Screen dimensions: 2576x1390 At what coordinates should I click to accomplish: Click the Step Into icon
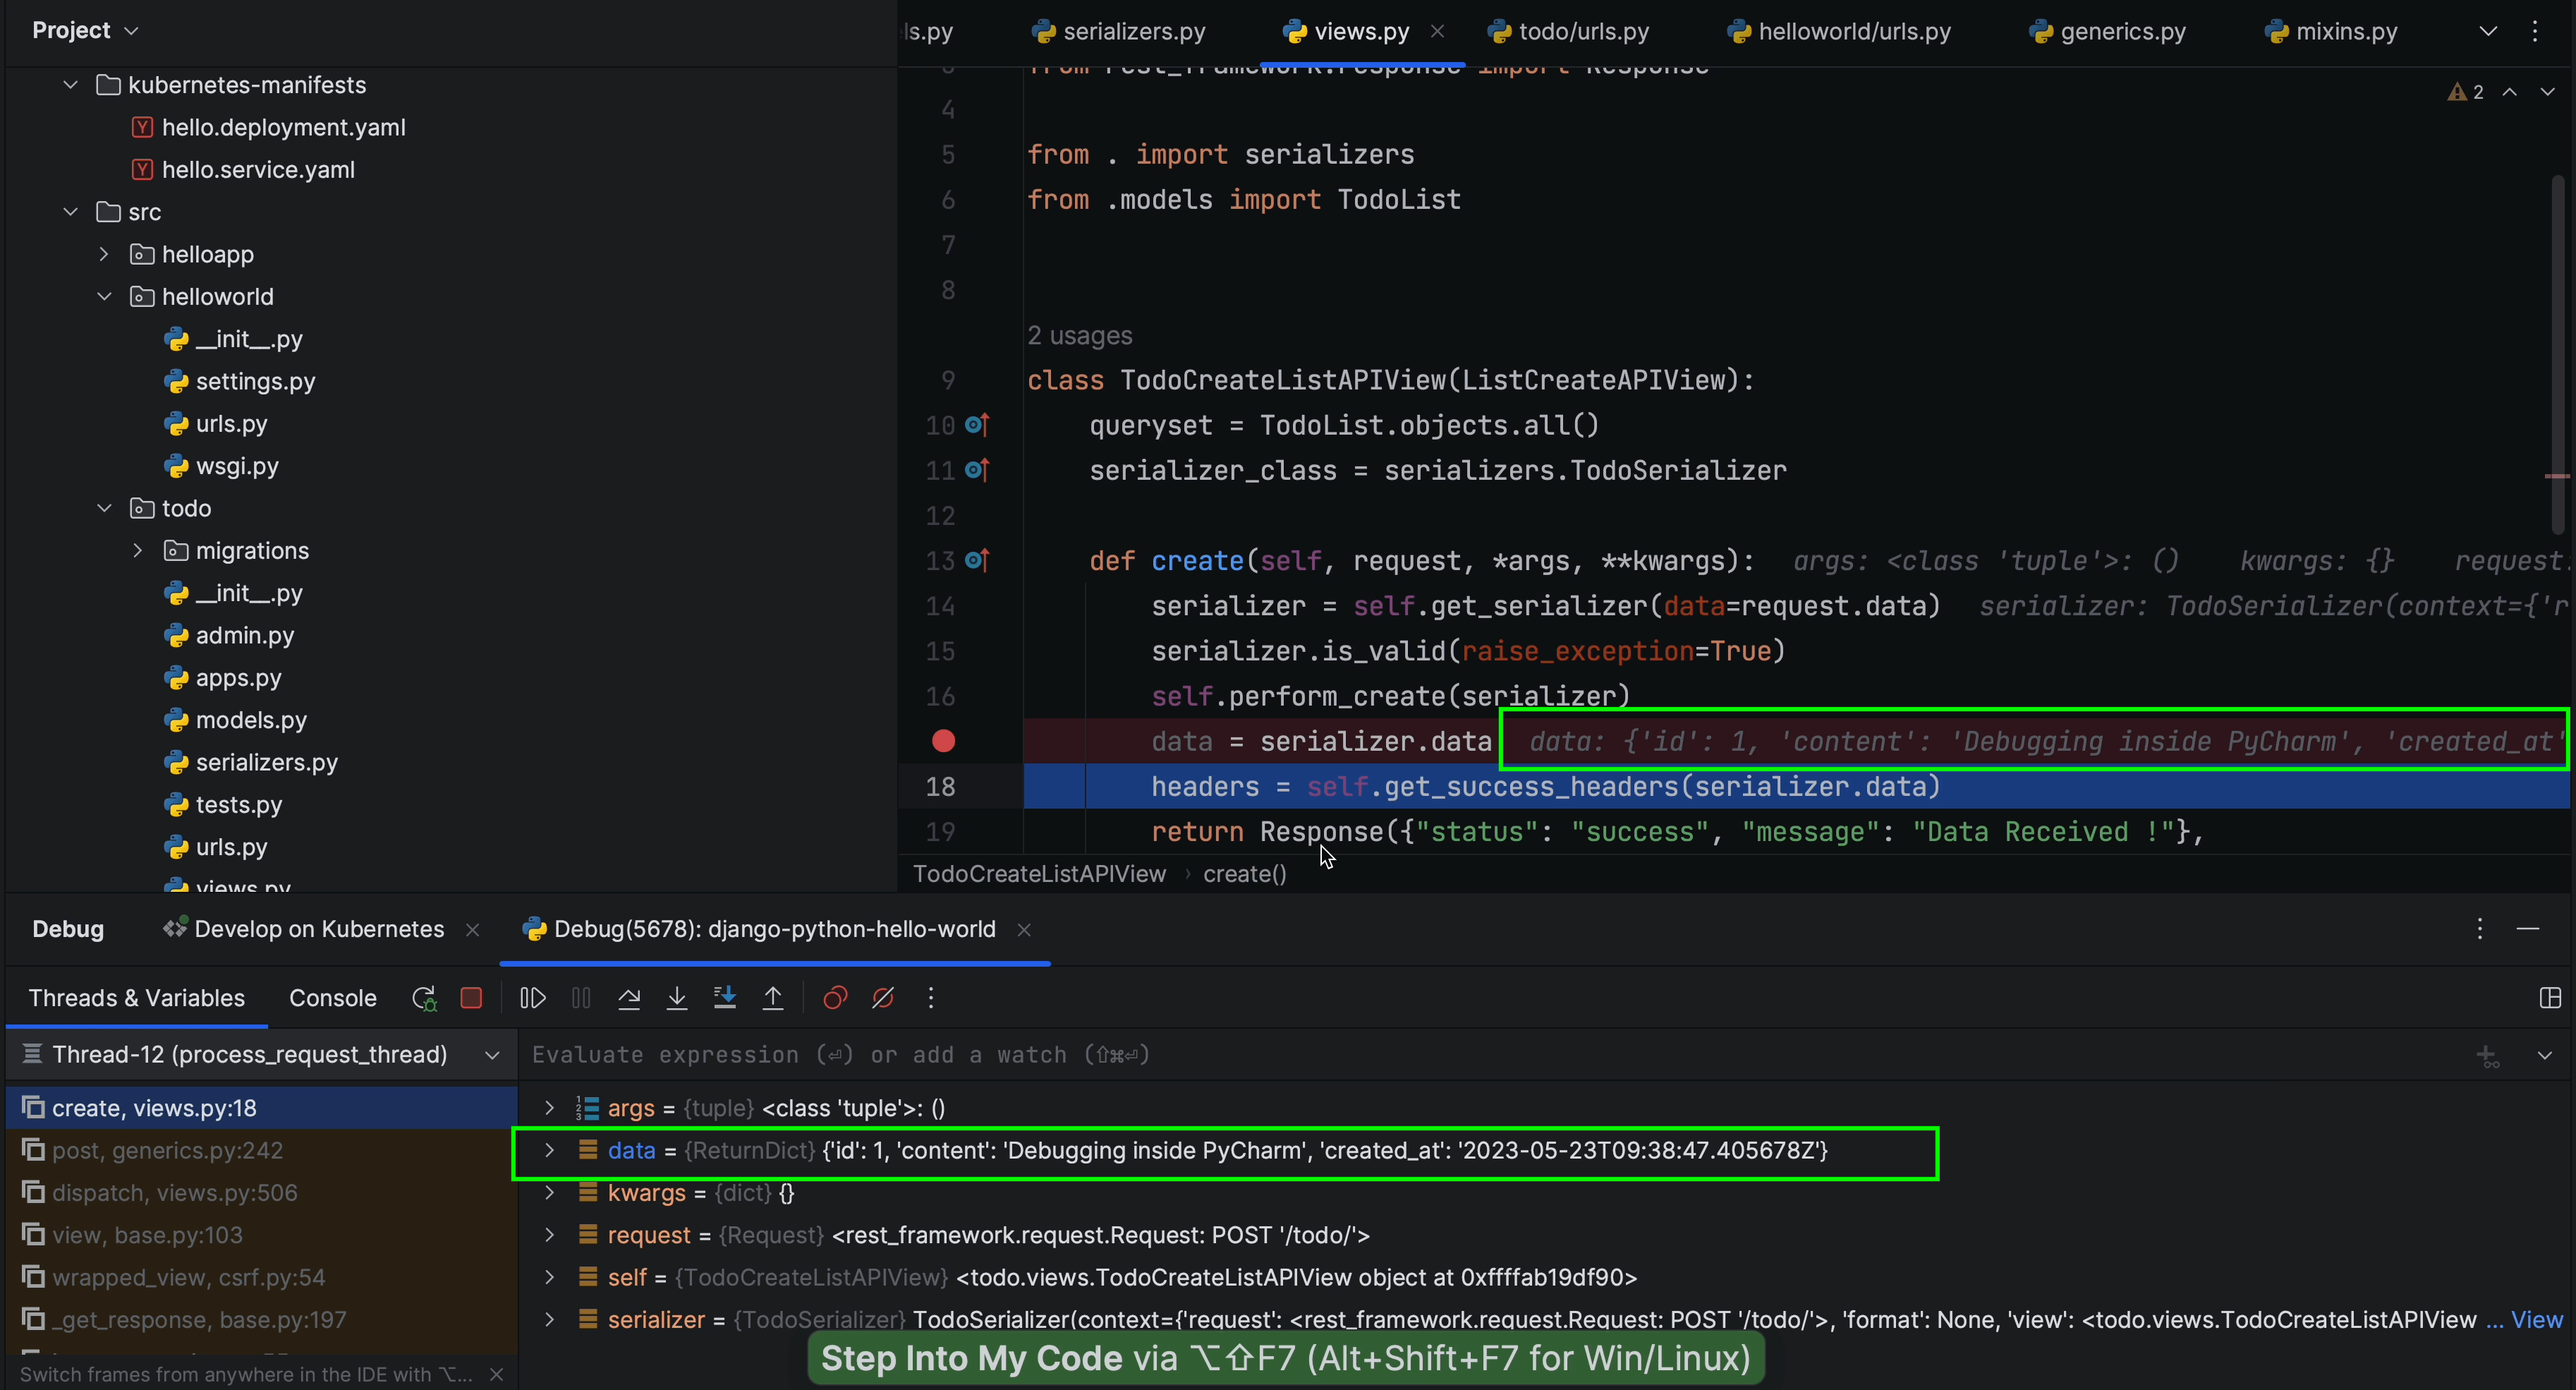click(677, 998)
